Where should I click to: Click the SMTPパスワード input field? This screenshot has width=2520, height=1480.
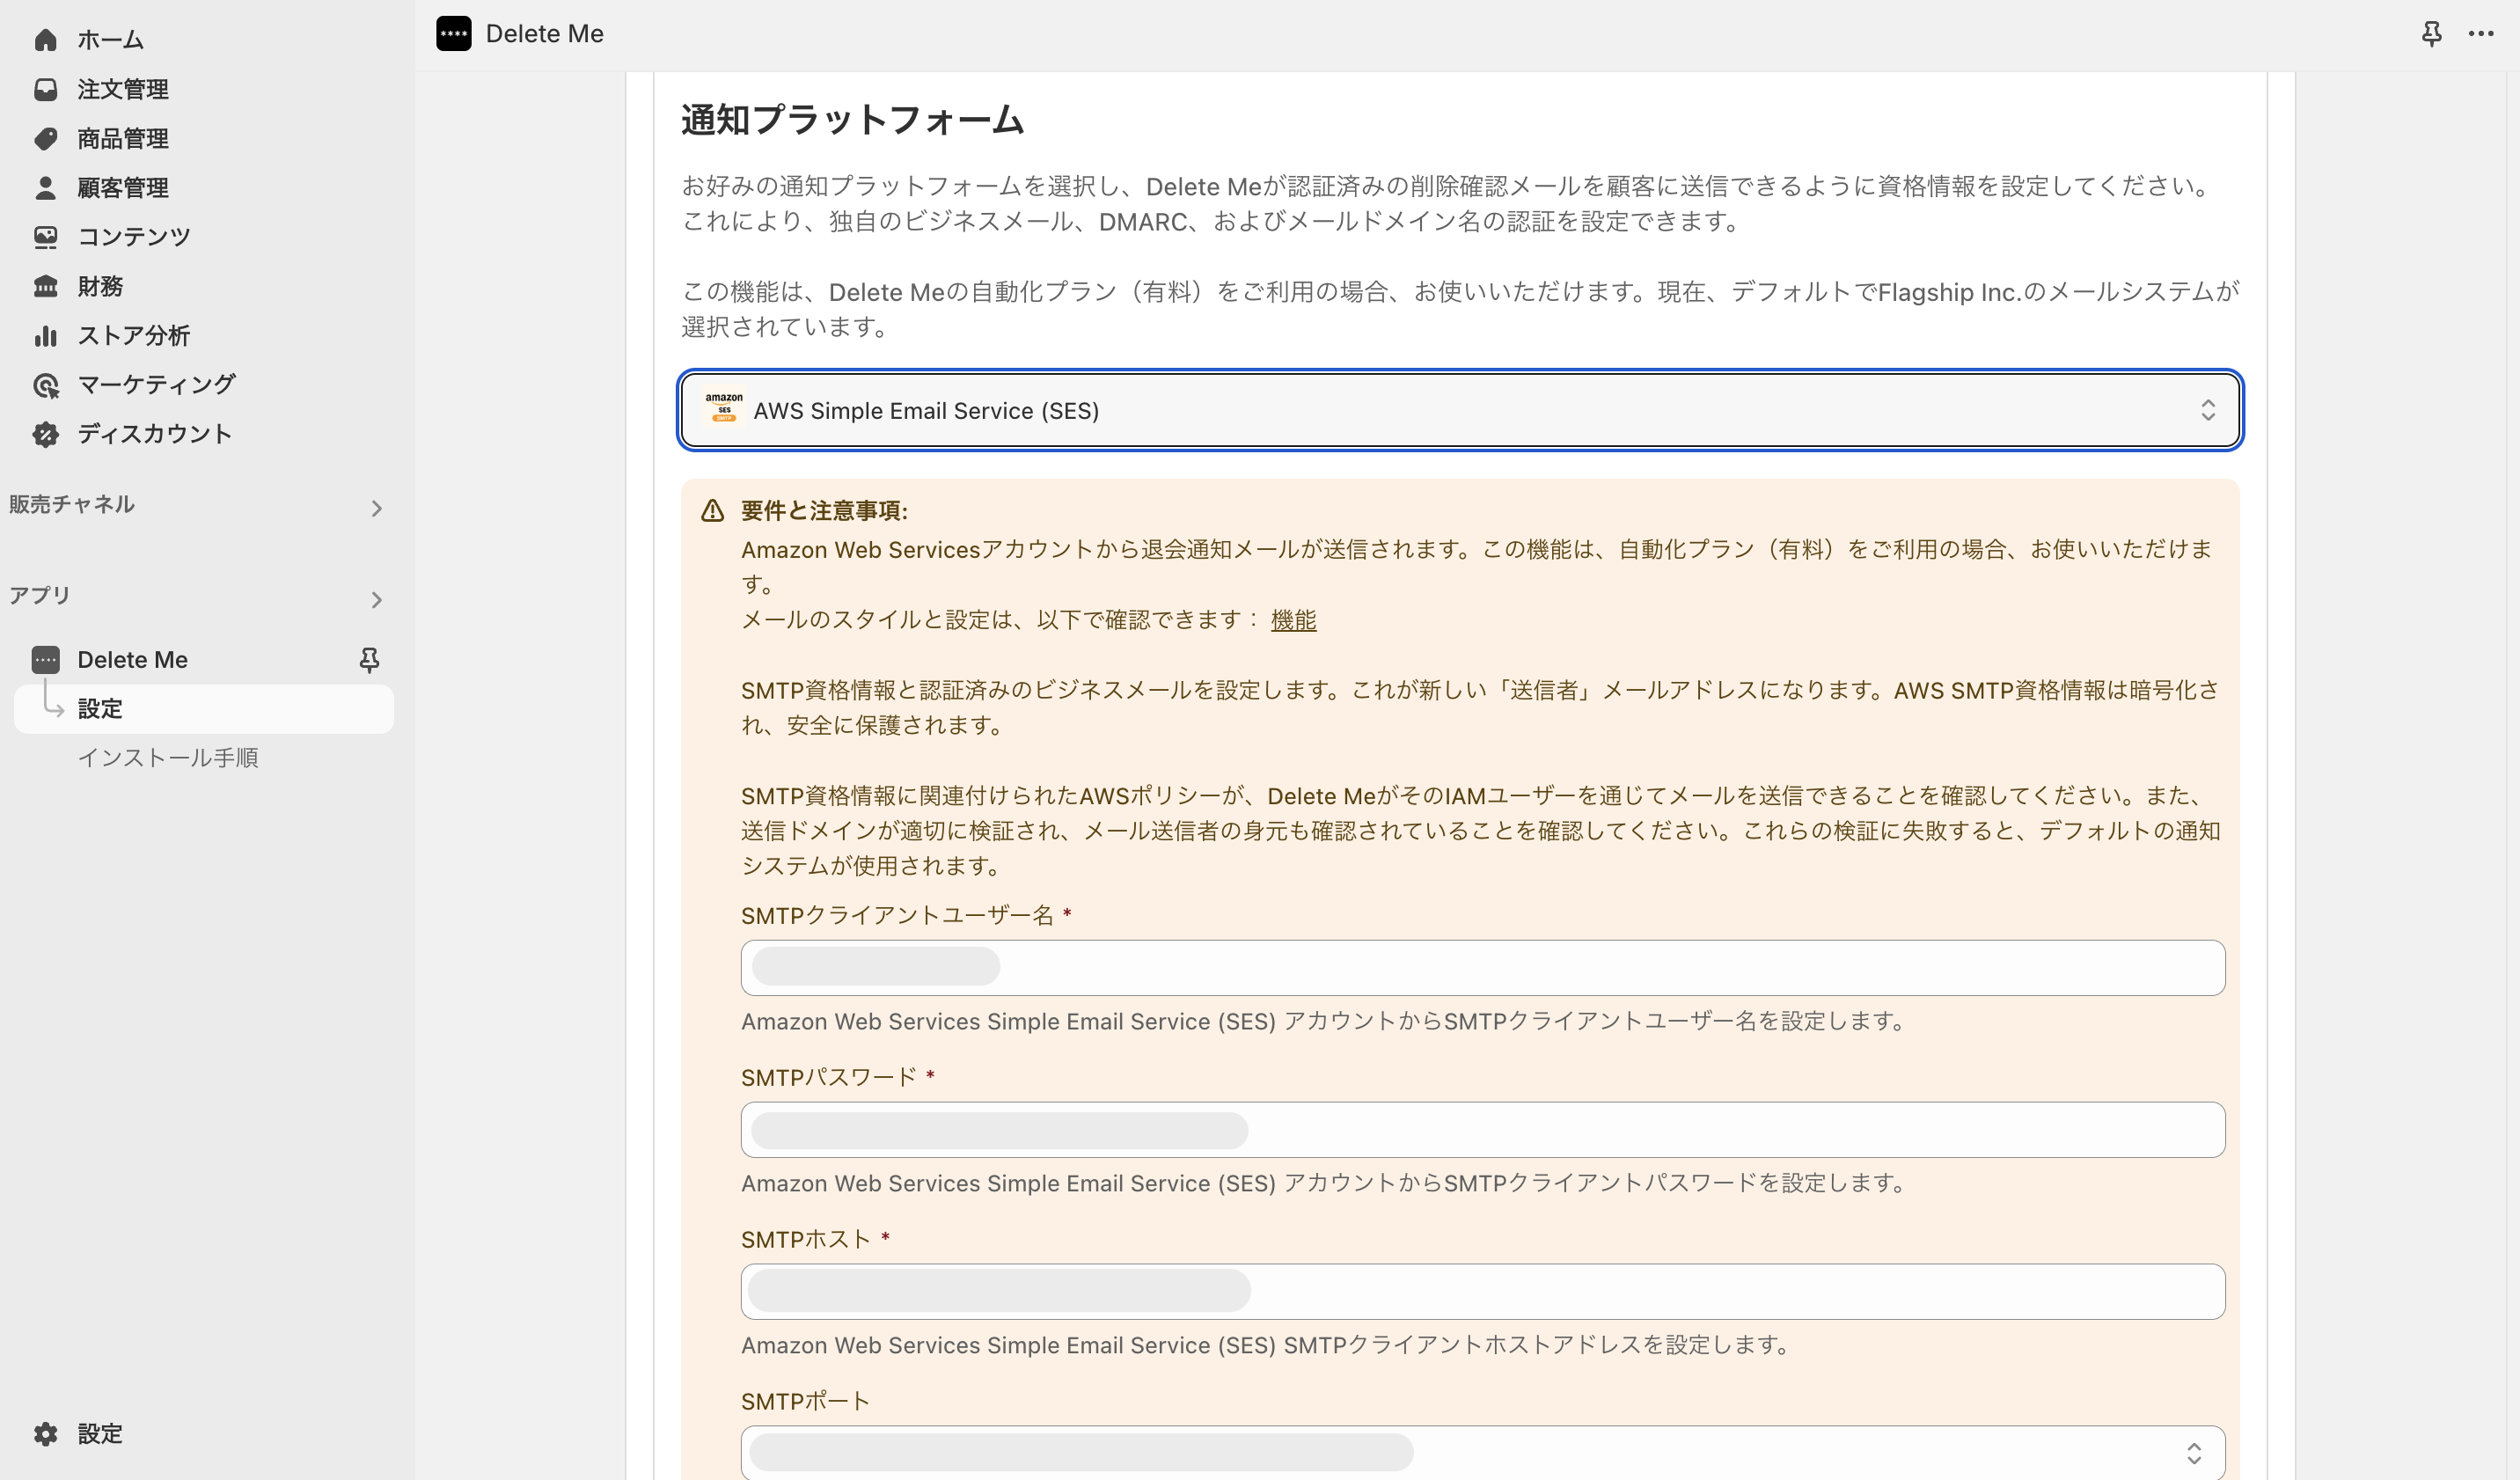1482,1129
